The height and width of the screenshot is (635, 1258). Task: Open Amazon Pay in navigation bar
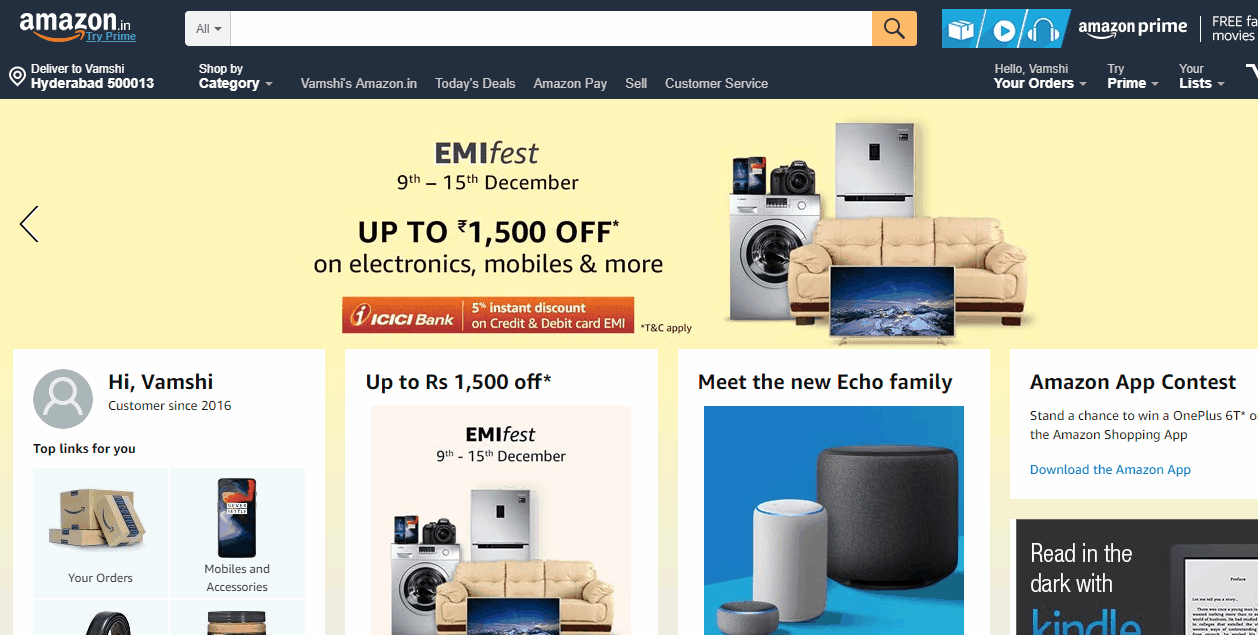570,83
